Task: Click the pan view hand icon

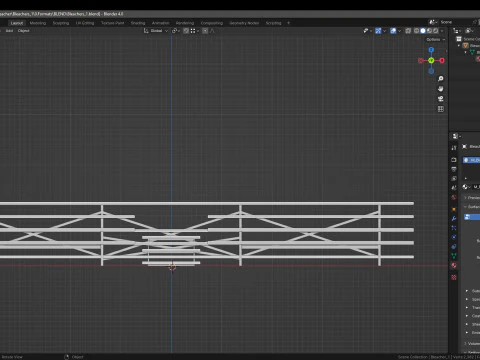Action: (441, 89)
